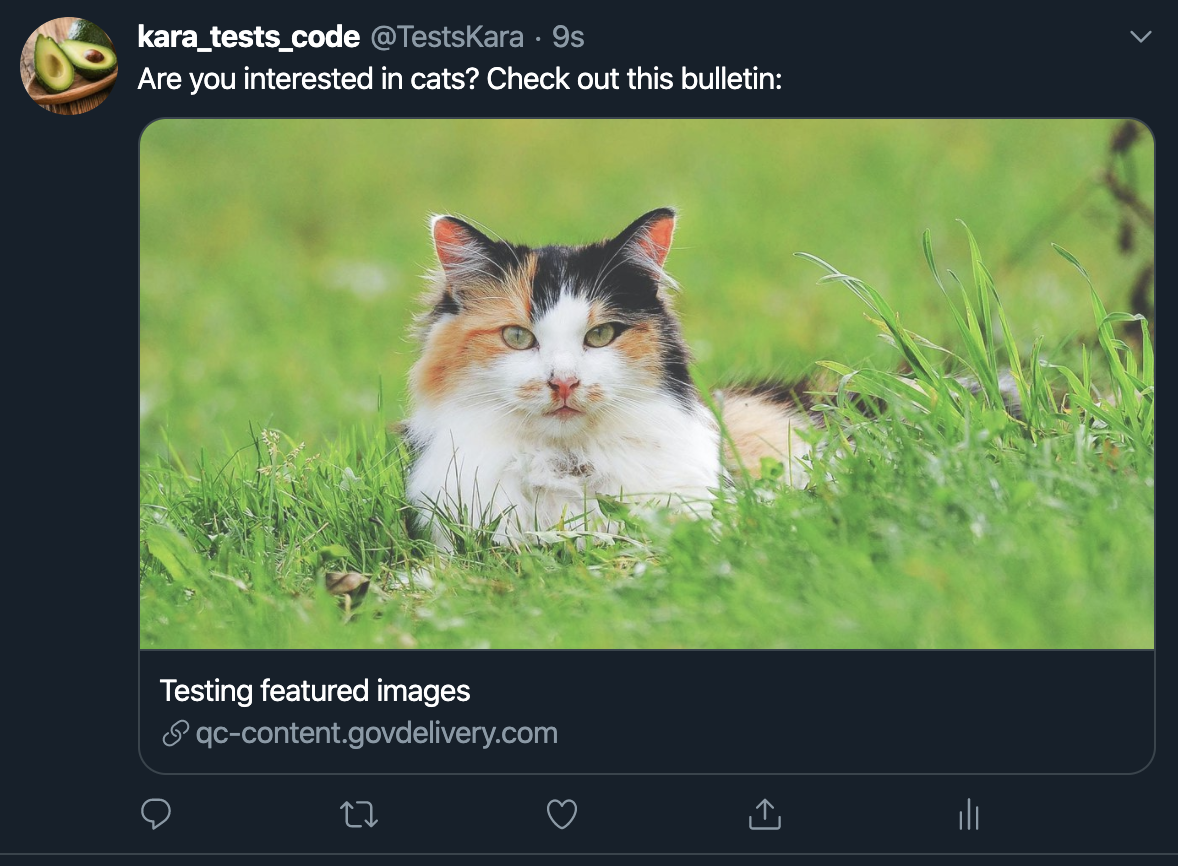Image resolution: width=1178 pixels, height=866 pixels.
Task: Open kara_tests_code's avocado profile picture
Action: 69,65
